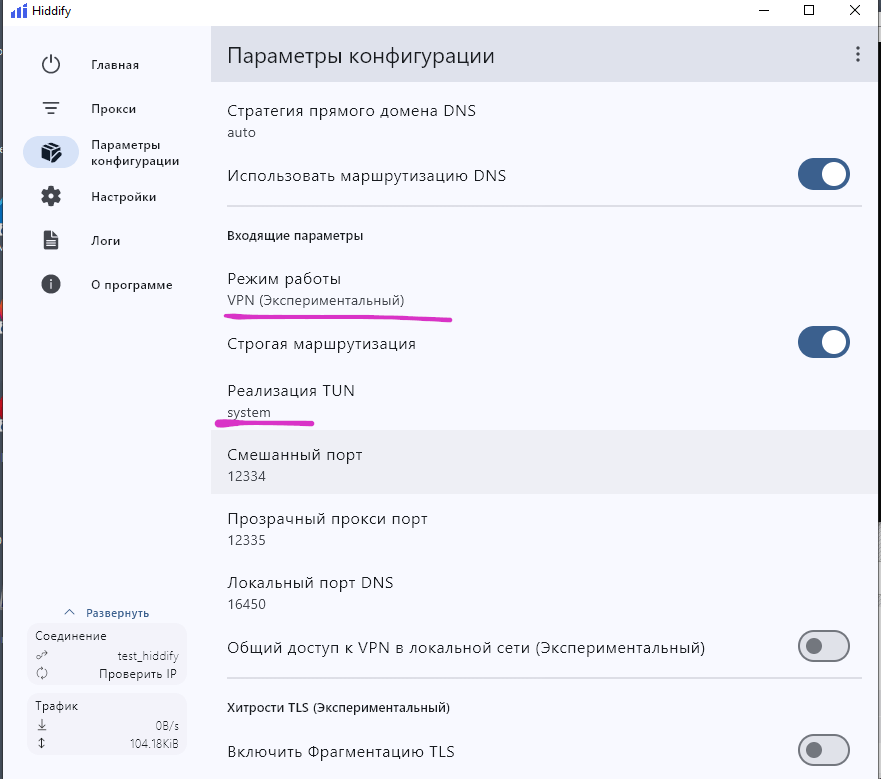Click the Логи document icon
This screenshot has width=881, height=779.
51,241
